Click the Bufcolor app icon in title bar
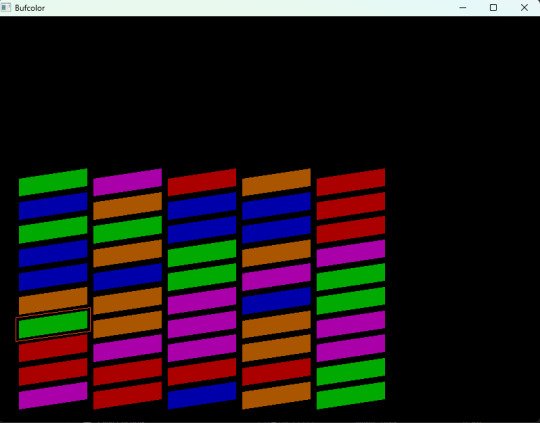The width and height of the screenshot is (540, 423). pyautogui.click(x=6, y=8)
